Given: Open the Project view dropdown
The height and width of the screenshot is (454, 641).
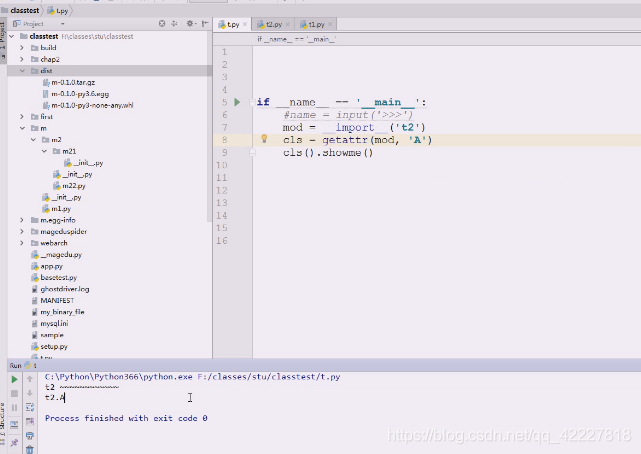Looking at the screenshot, I should click(x=63, y=24).
